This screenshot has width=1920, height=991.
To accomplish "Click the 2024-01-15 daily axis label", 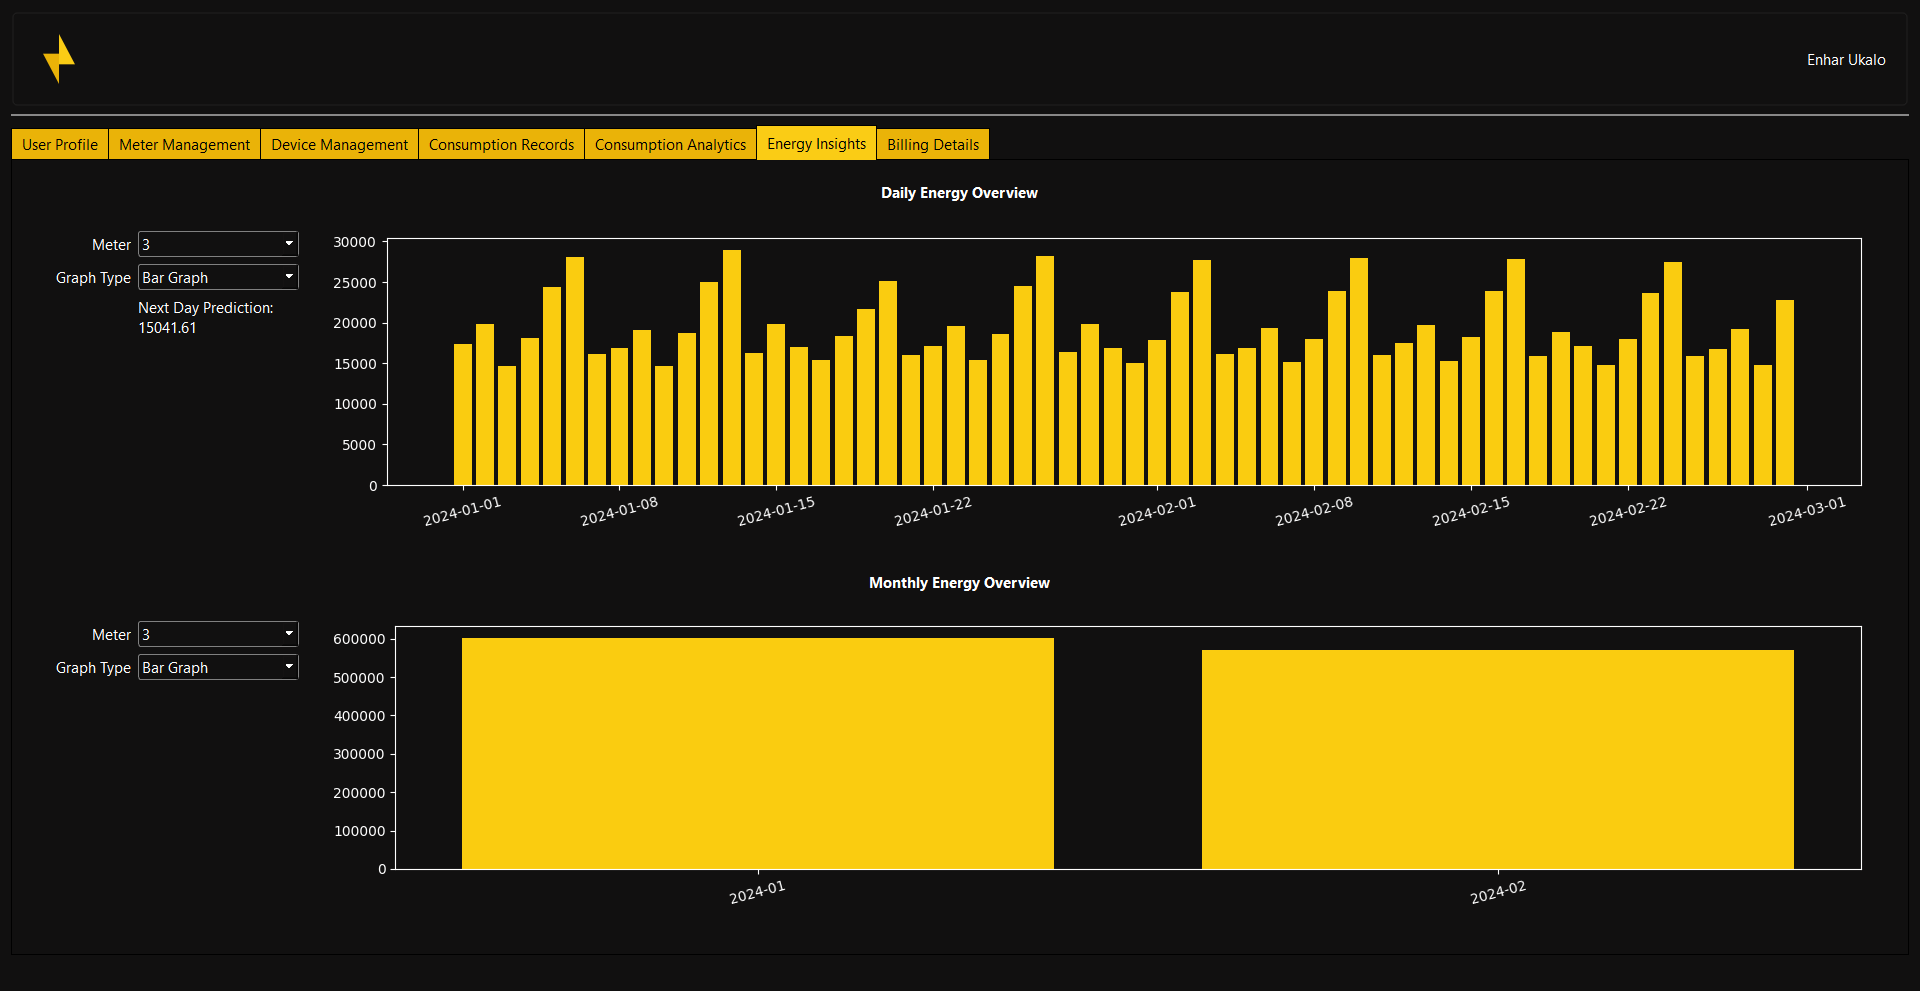I will (776, 511).
